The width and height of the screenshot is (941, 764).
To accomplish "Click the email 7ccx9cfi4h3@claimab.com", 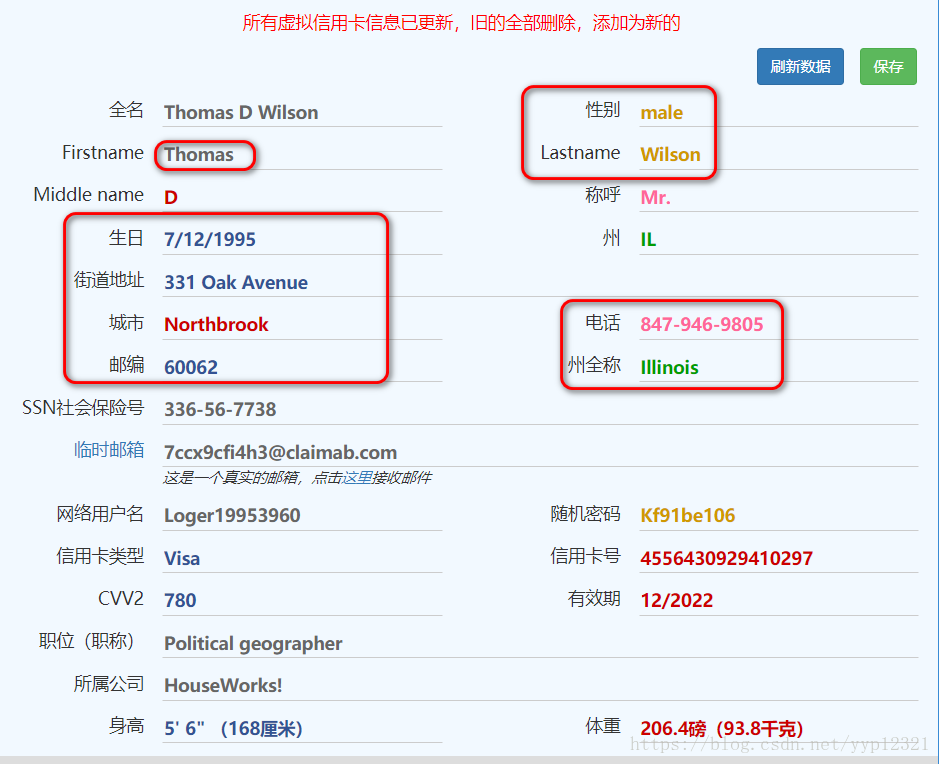I will [x=281, y=452].
